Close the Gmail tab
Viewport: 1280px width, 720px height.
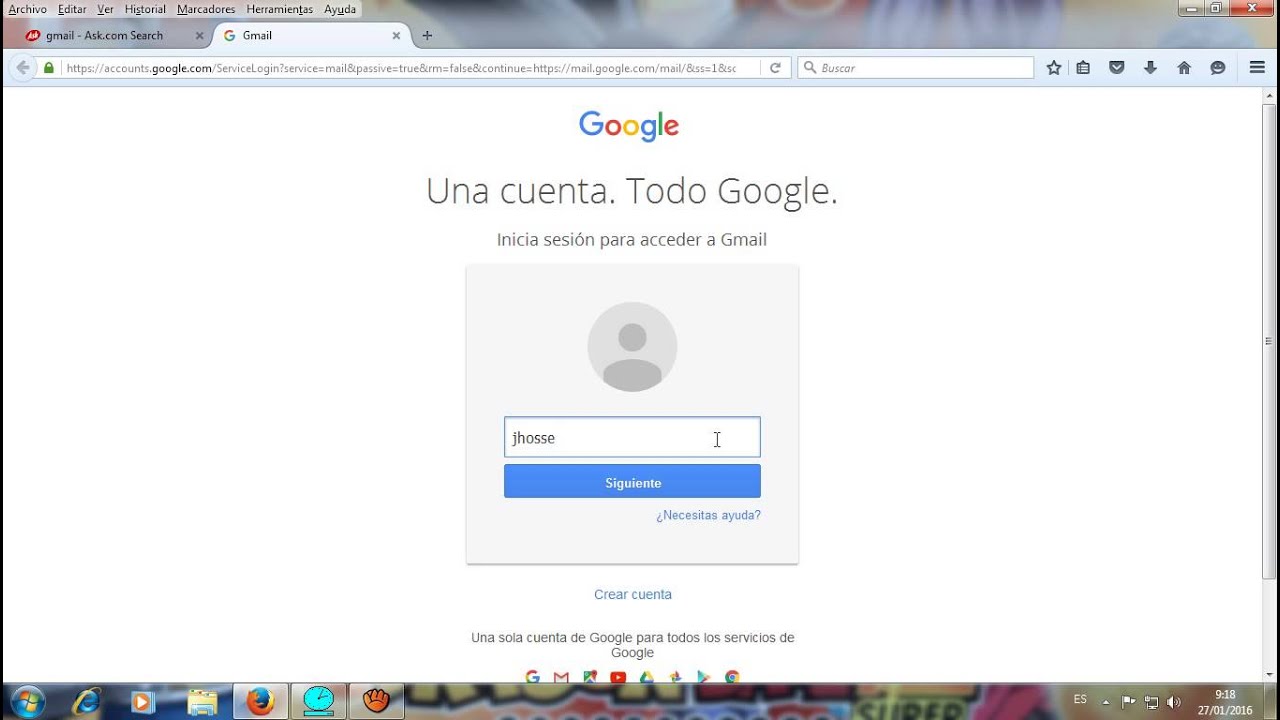pos(396,35)
